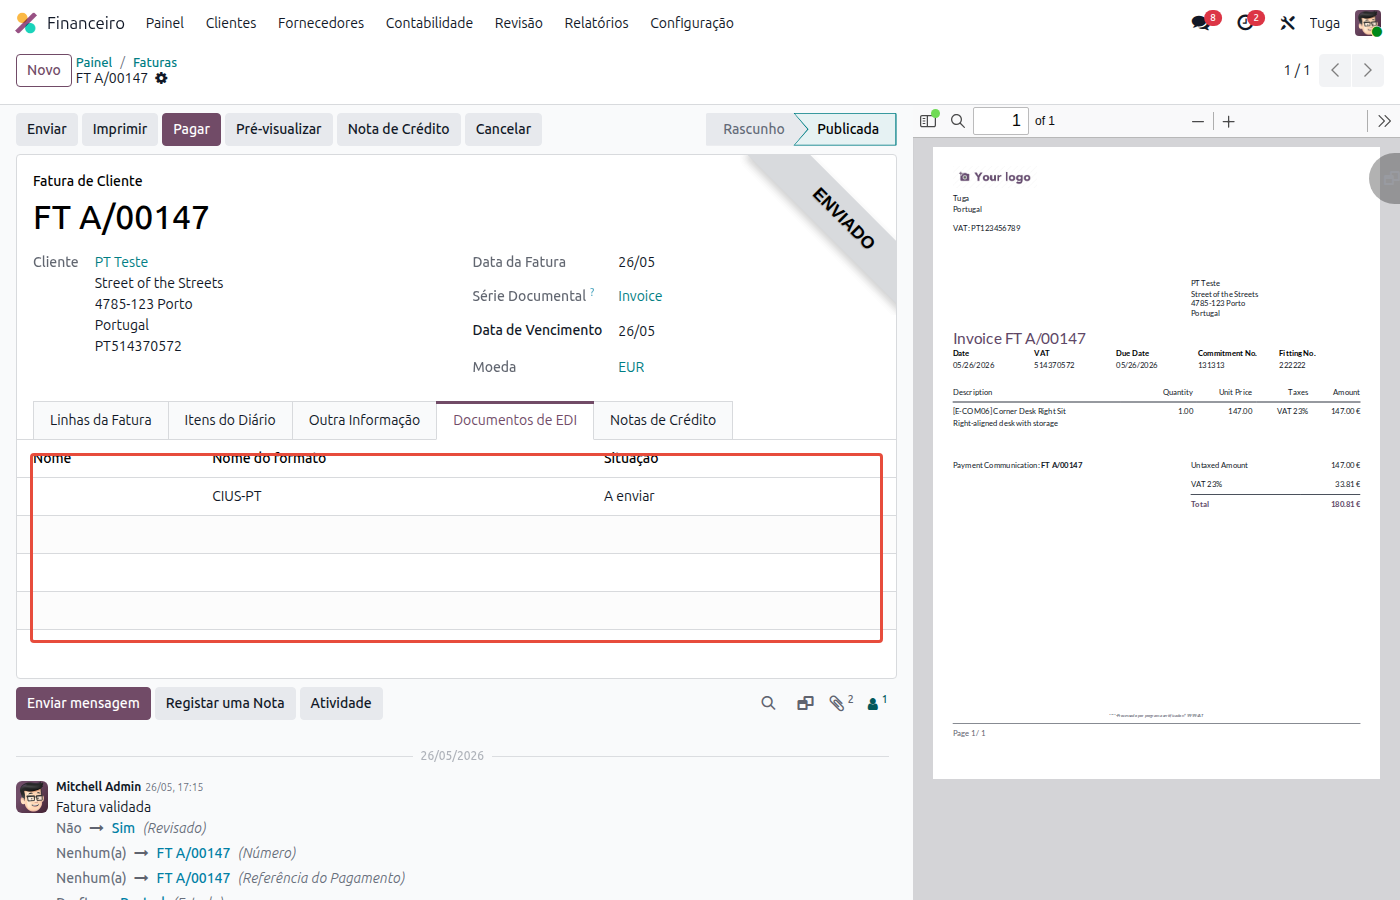Viewport: 1400px width, 900px height.
Task: Open the Faturas breadcrumb link
Action: tap(155, 62)
